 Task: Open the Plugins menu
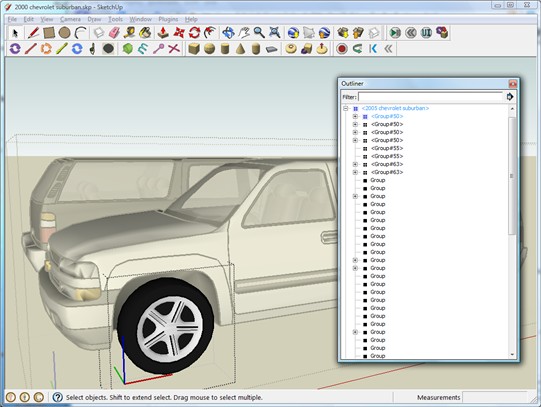coord(168,19)
